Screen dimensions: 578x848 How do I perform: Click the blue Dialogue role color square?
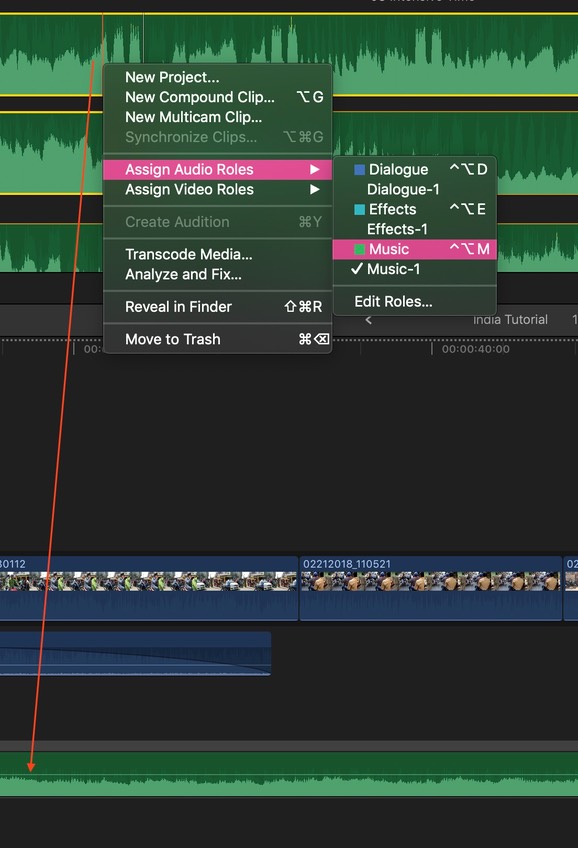point(359,170)
